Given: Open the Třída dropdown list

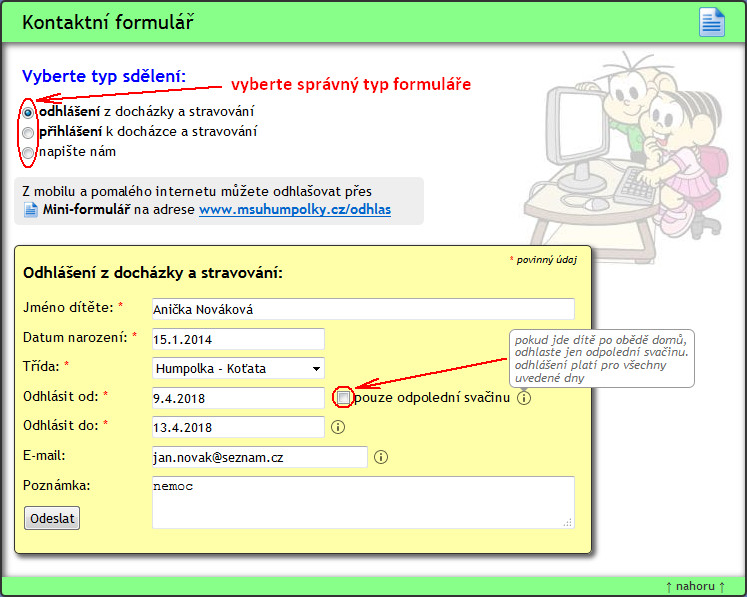Looking at the screenshot, I should (x=238, y=368).
